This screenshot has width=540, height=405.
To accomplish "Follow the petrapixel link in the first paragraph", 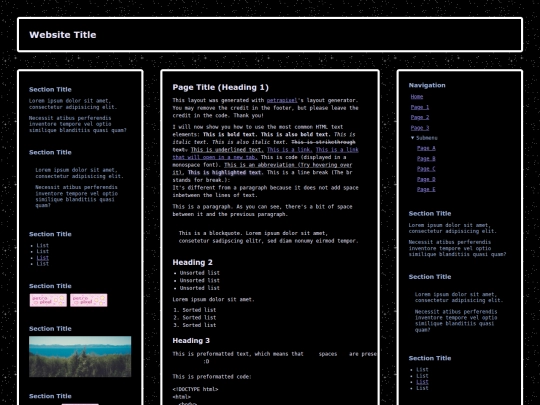I will 282,100.
